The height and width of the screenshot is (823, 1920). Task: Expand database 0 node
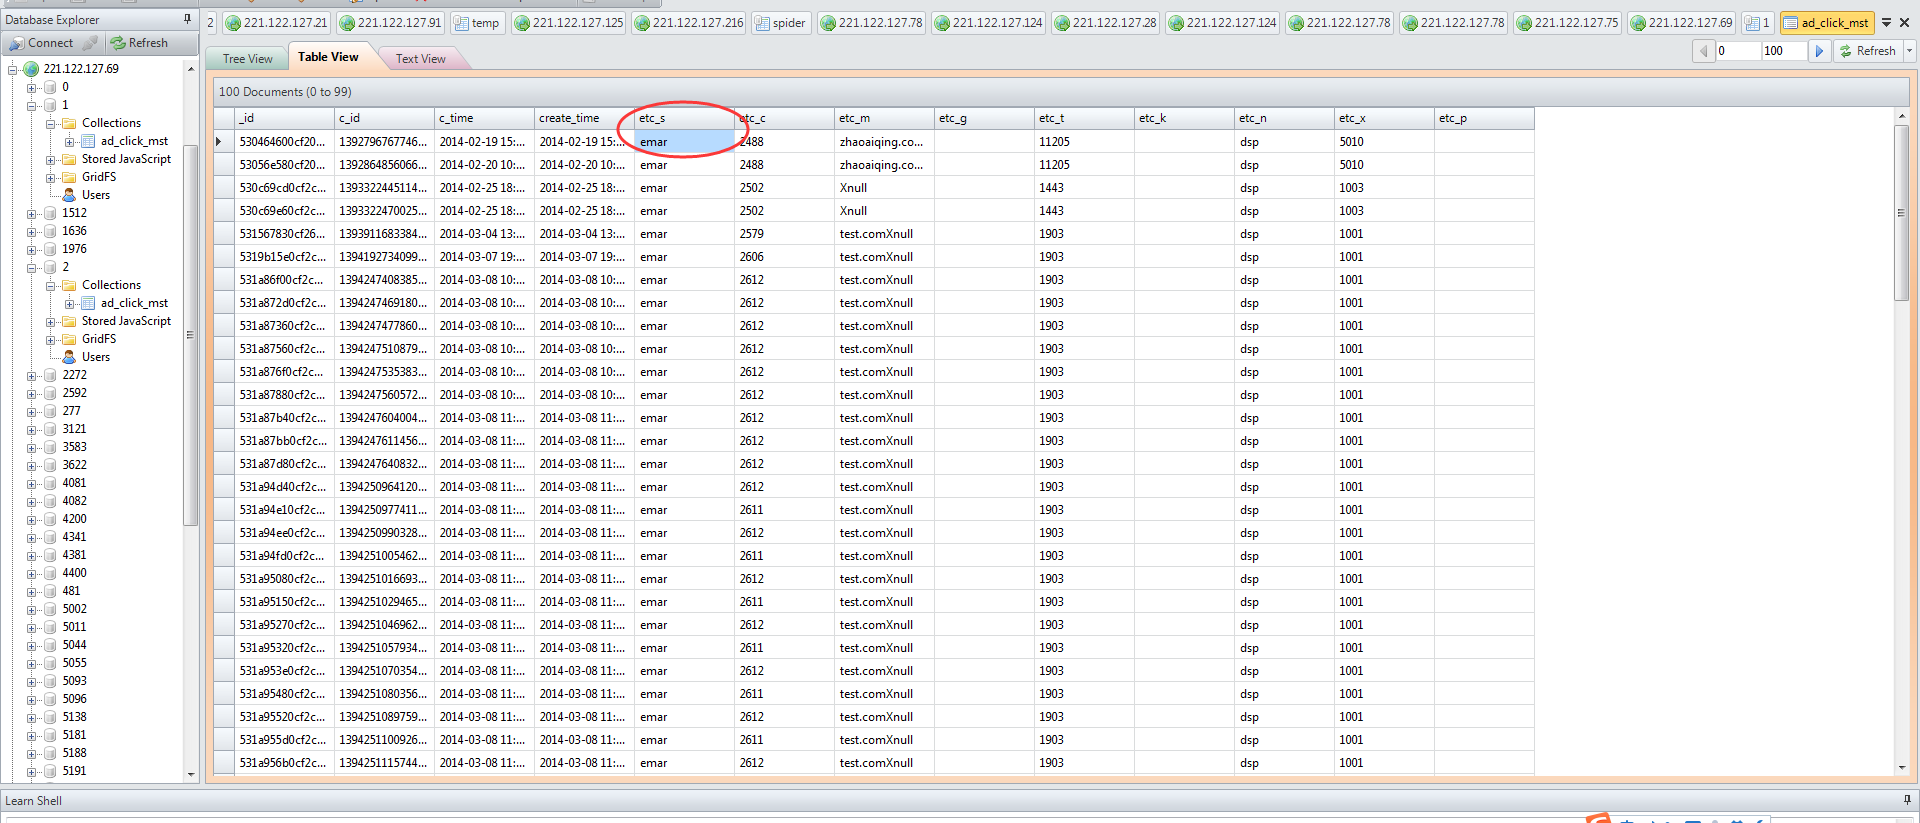point(31,88)
